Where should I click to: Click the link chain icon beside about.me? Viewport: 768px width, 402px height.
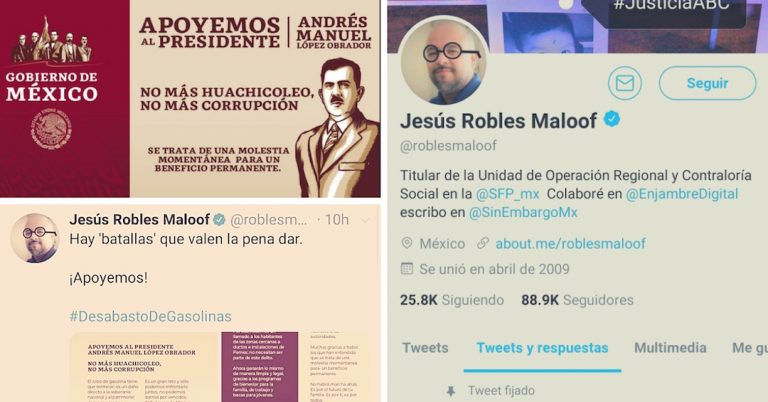click(x=483, y=243)
